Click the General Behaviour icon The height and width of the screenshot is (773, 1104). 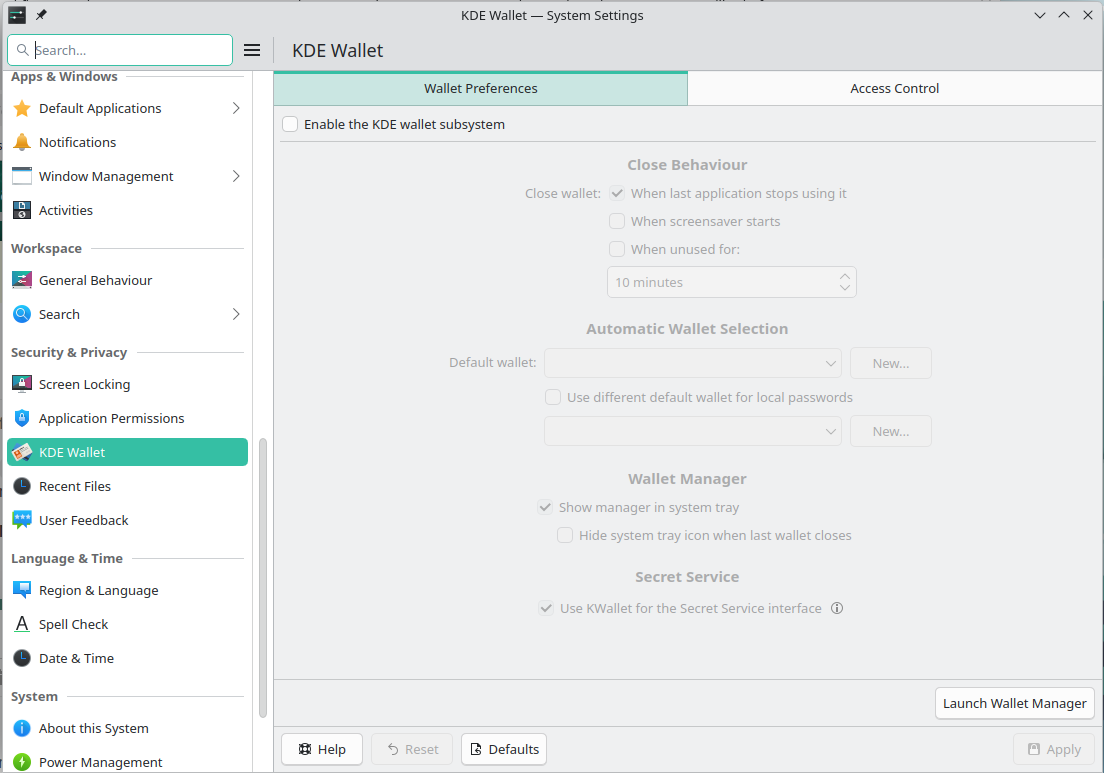pos(22,280)
